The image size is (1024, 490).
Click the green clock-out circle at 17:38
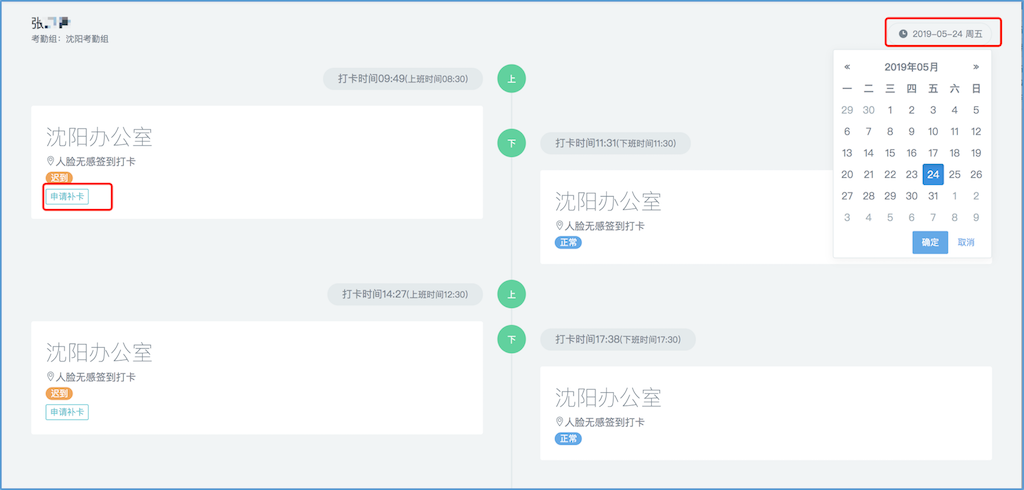(511, 339)
